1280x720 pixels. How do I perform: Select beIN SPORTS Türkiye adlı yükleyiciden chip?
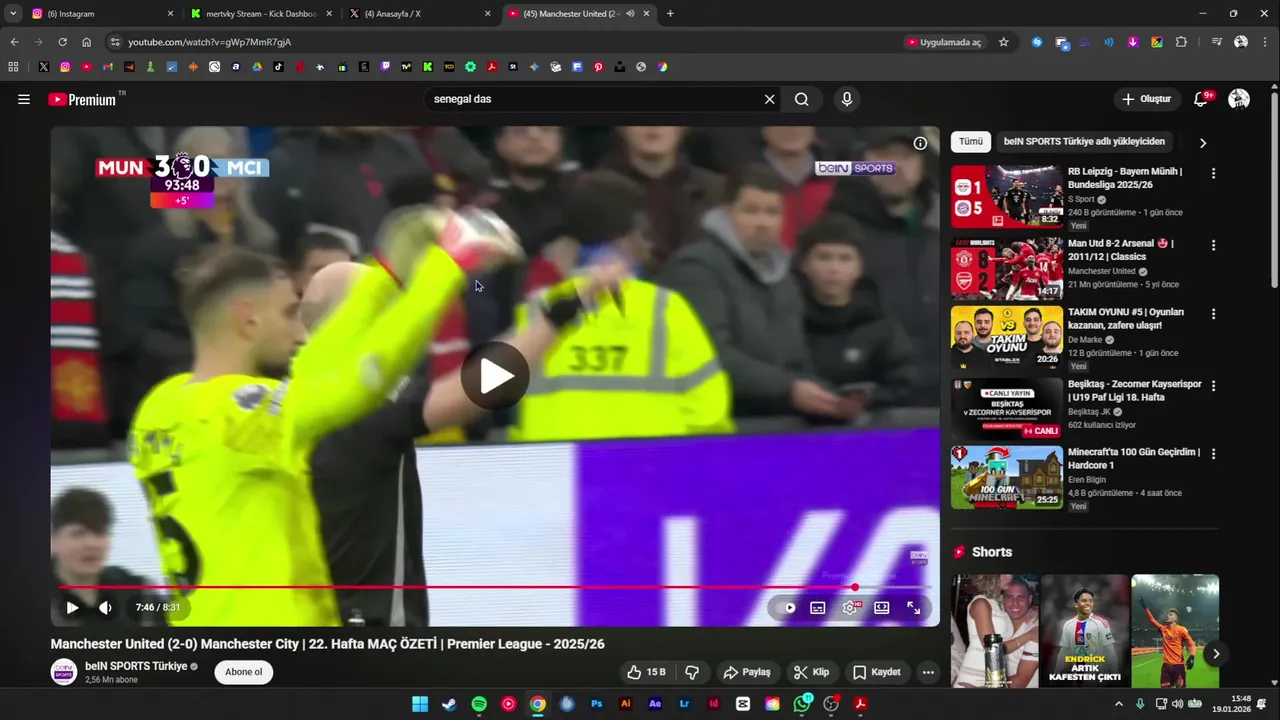[x=1084, y=142]
